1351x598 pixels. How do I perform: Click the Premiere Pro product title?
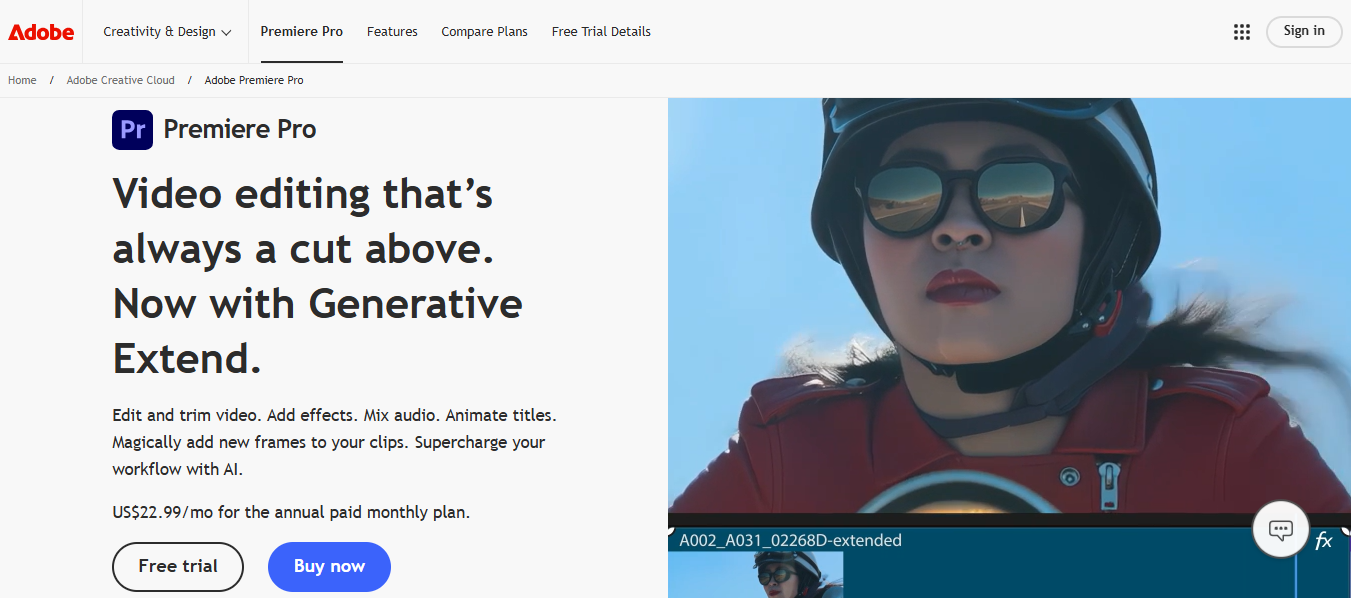(240, 129)
